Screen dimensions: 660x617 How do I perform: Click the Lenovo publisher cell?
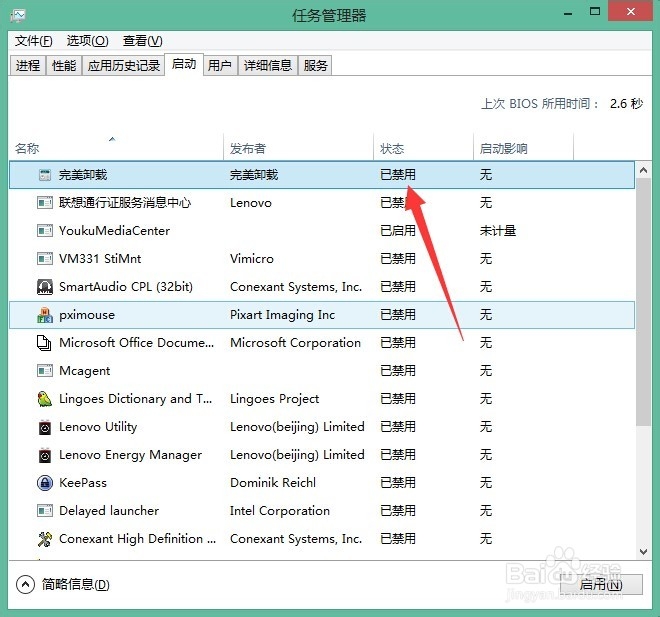point(251,203)
